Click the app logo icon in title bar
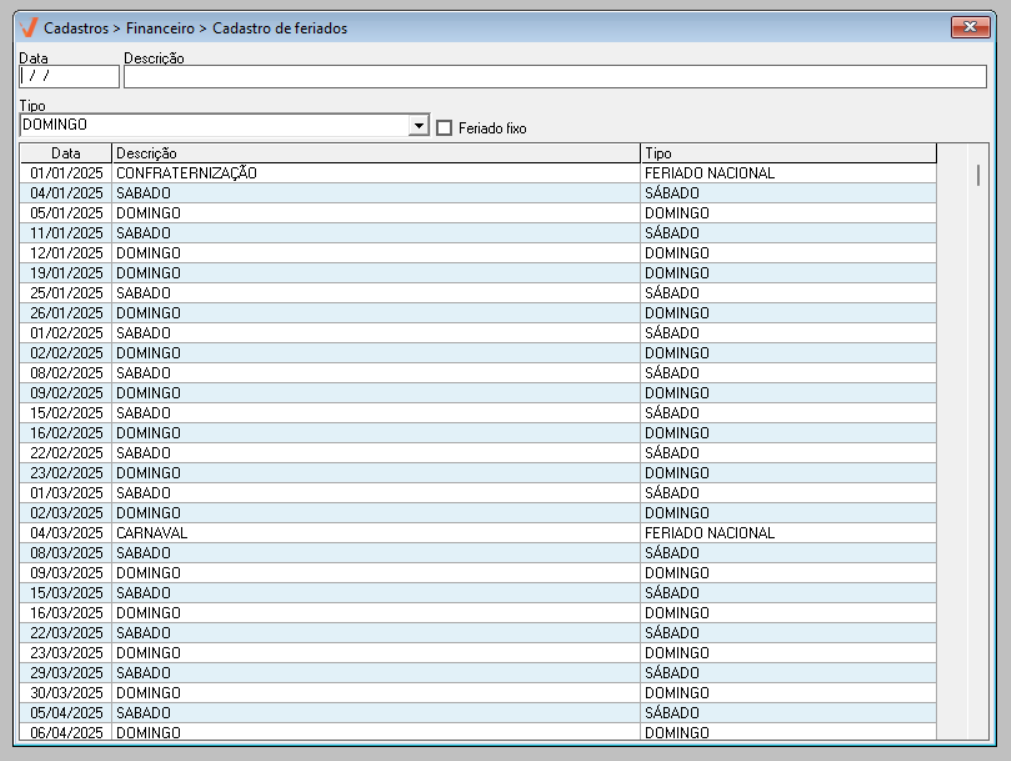Viewport: 1011px width, 761px height. 29,28
